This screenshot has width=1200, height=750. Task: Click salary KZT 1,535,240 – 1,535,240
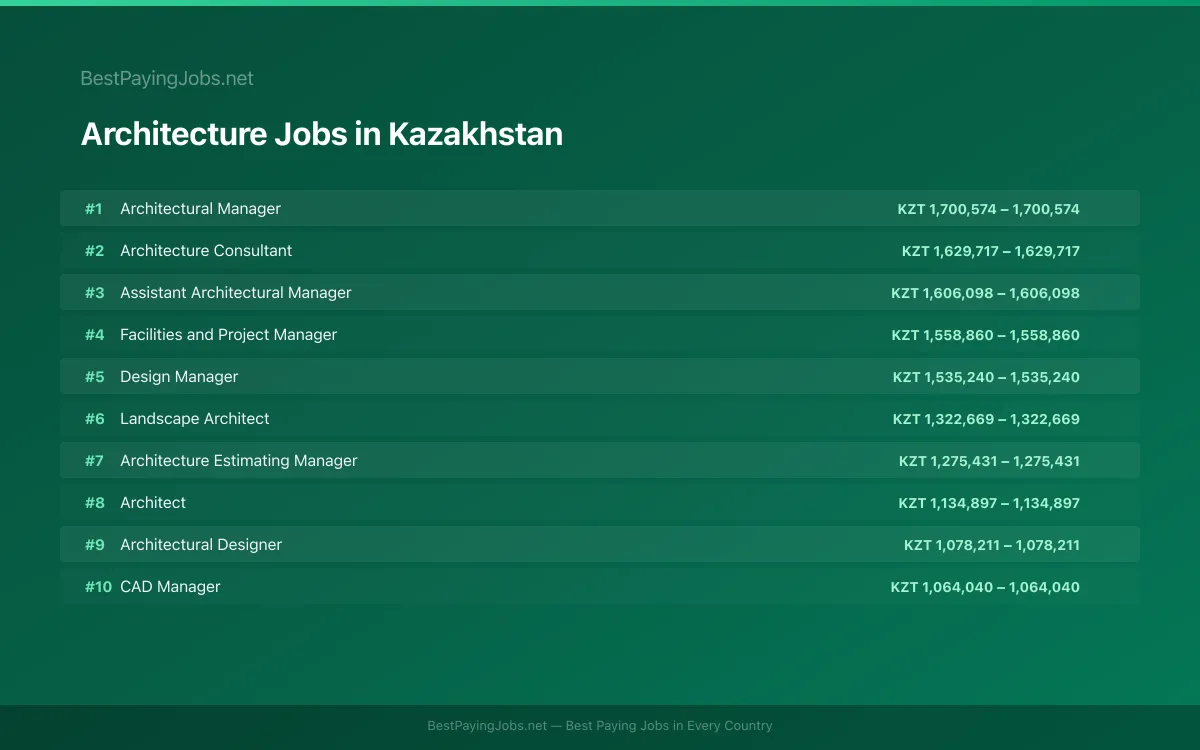coord(986,377)
